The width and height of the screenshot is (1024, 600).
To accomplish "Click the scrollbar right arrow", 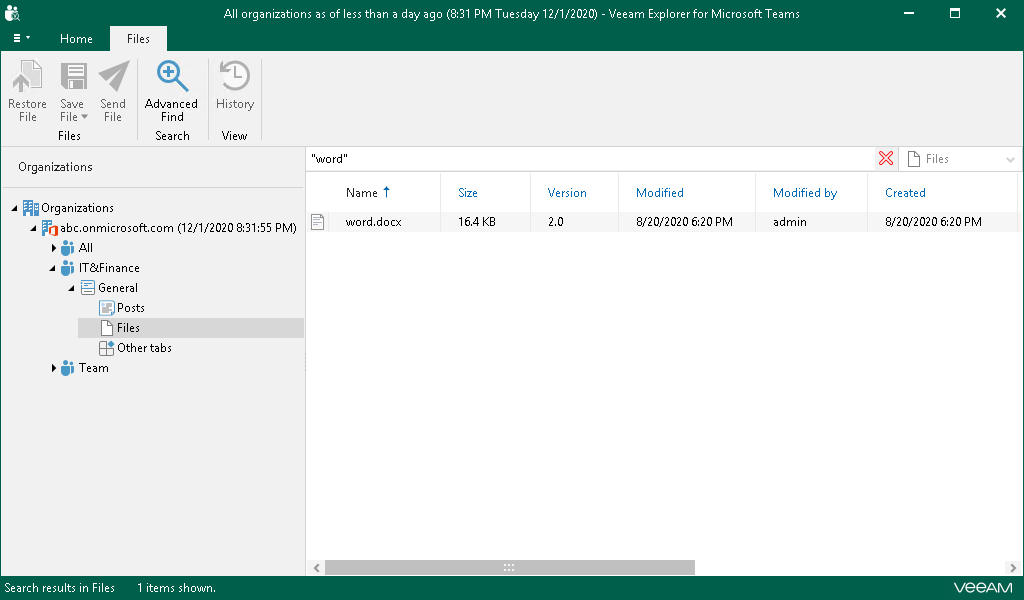I will coord(1013,568).
